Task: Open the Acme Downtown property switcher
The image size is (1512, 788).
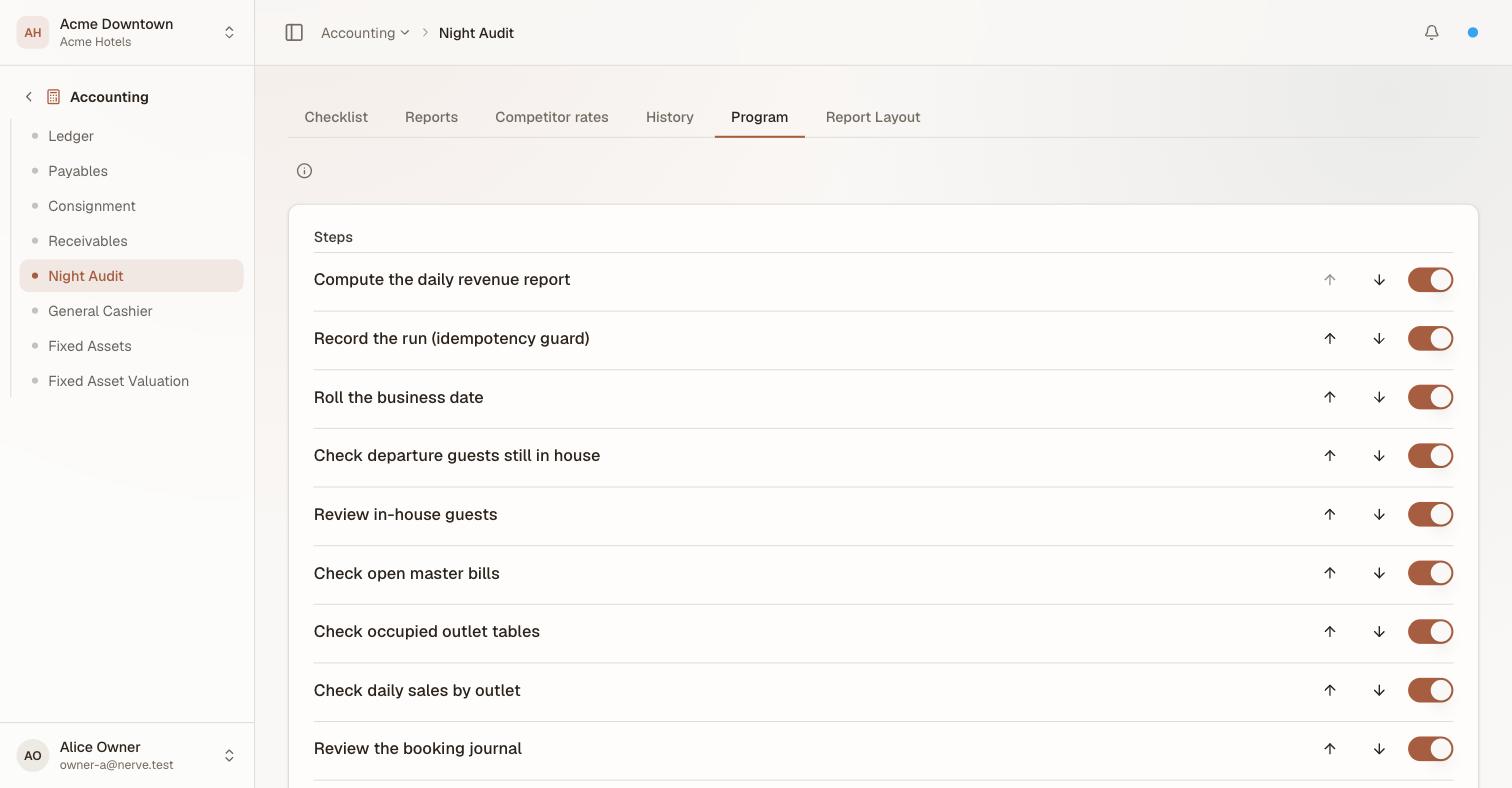Action: pyautogui.click(x=127, y=33)
